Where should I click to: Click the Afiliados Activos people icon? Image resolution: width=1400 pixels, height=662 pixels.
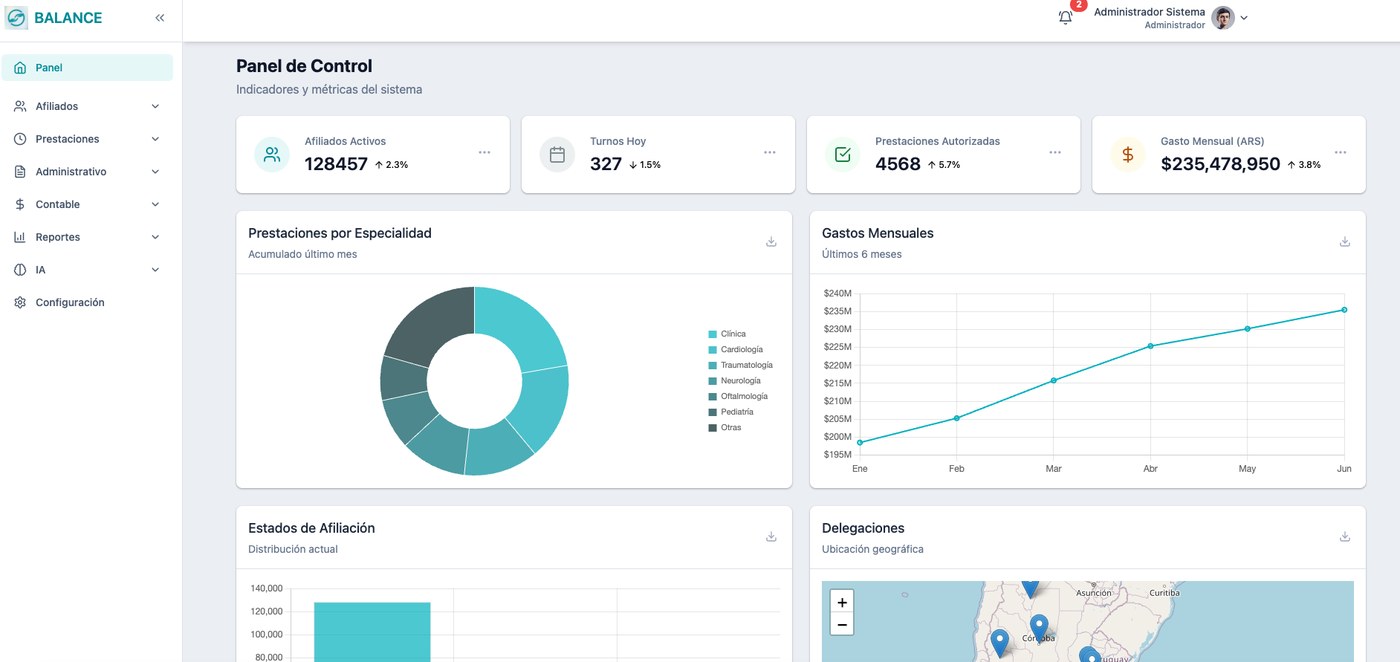pyautogui.click(x=272, y=155)
